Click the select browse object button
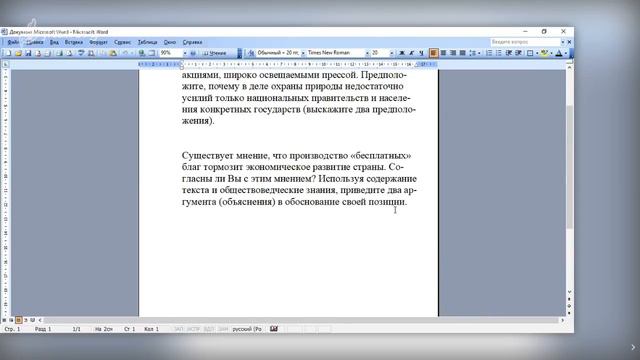Screen dimensions: 640x360 569,306
